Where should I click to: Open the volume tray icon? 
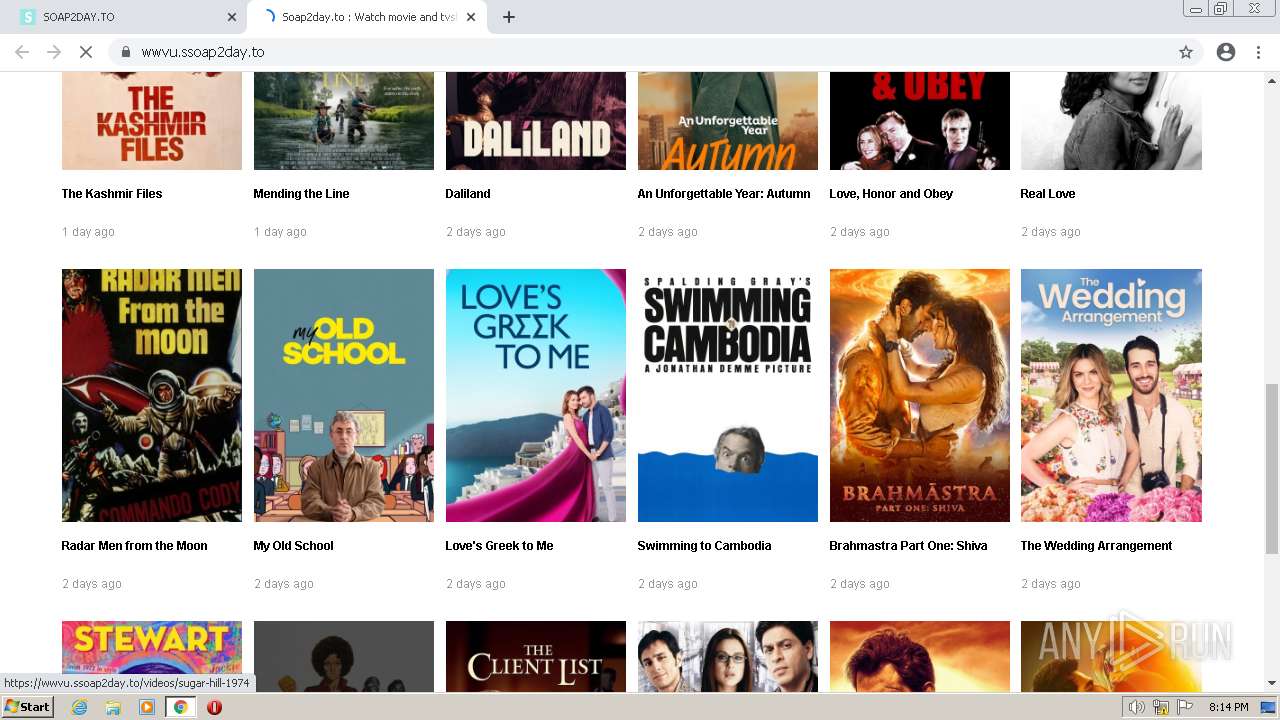tap(1137, 707)
